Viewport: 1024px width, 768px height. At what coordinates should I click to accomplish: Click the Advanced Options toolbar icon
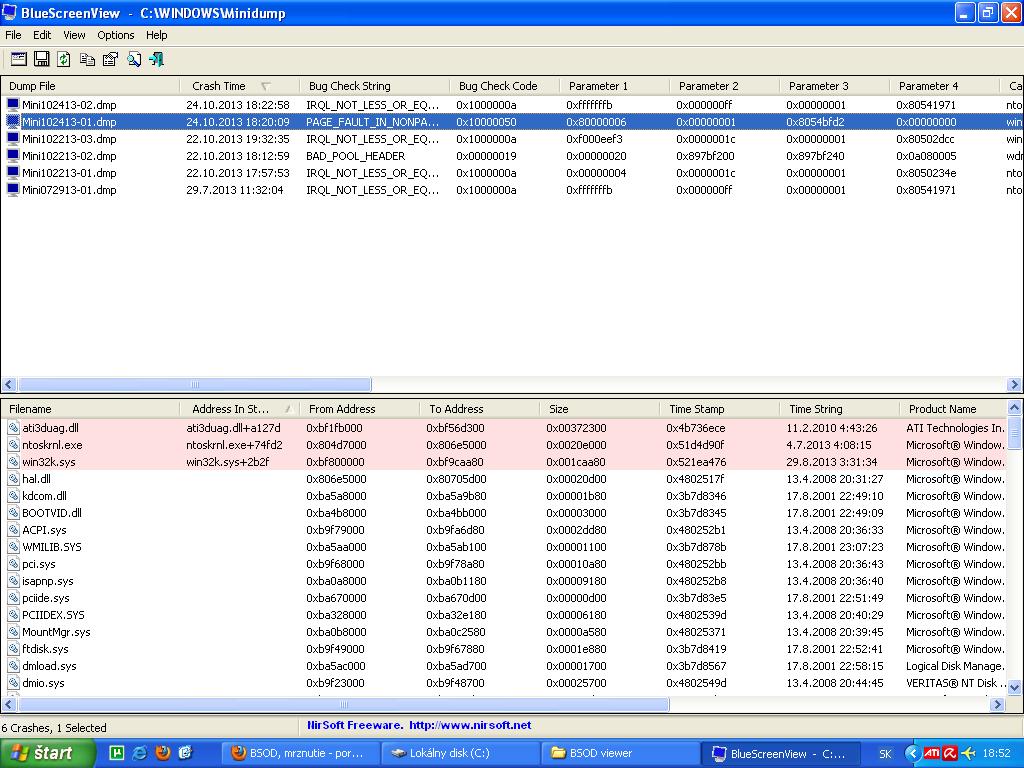pos(19,60)
